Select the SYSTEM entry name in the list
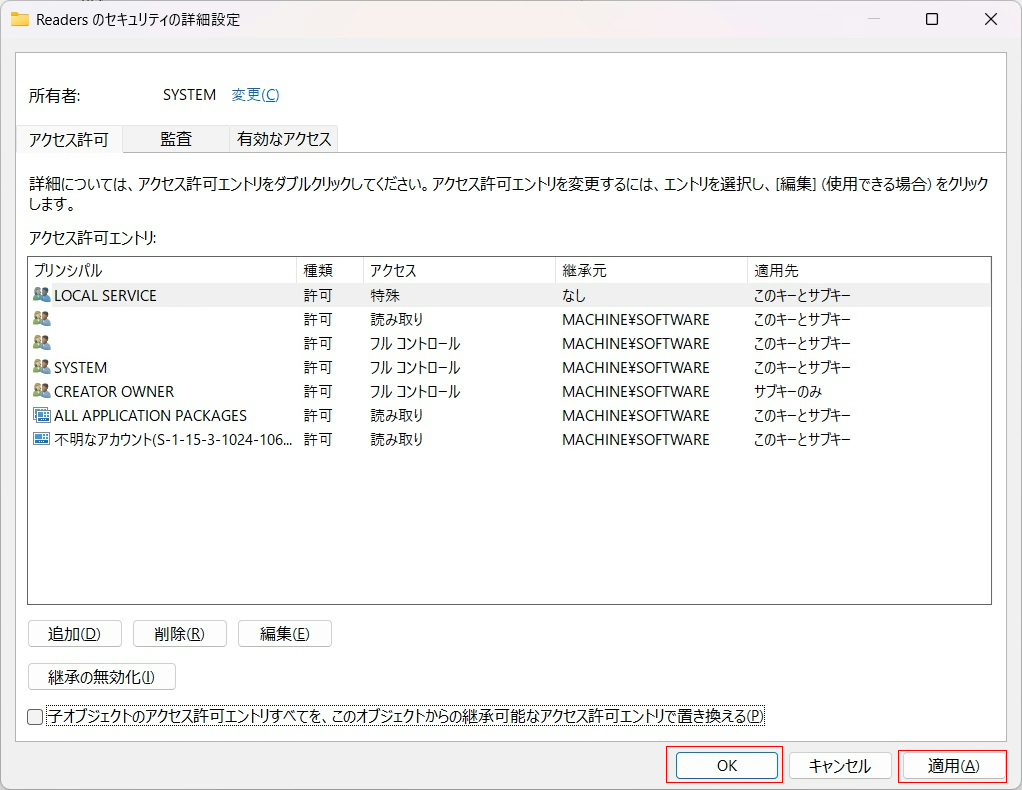The height and width of the screenshot is (790, 1022). click(81, 368)
